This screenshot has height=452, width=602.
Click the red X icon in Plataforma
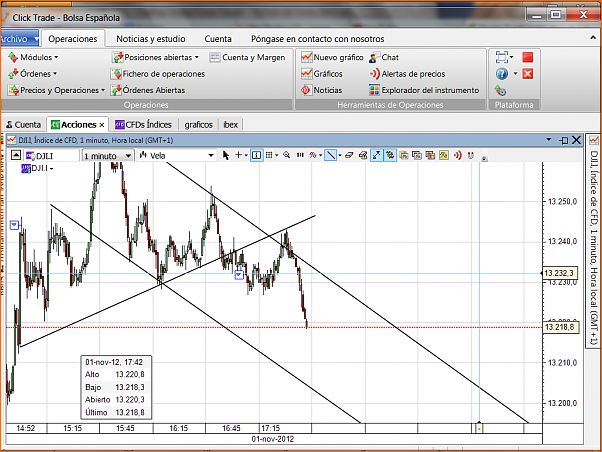[528, 74]
